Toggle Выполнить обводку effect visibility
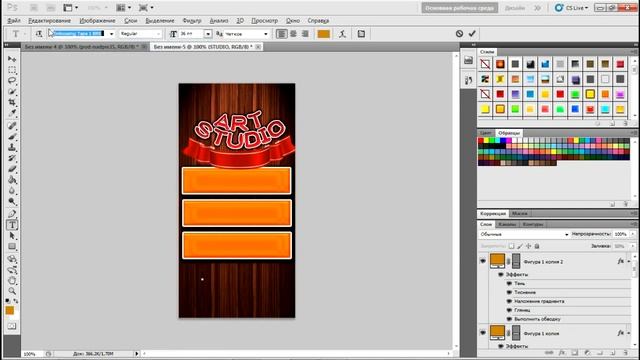 tap(509, 319)
